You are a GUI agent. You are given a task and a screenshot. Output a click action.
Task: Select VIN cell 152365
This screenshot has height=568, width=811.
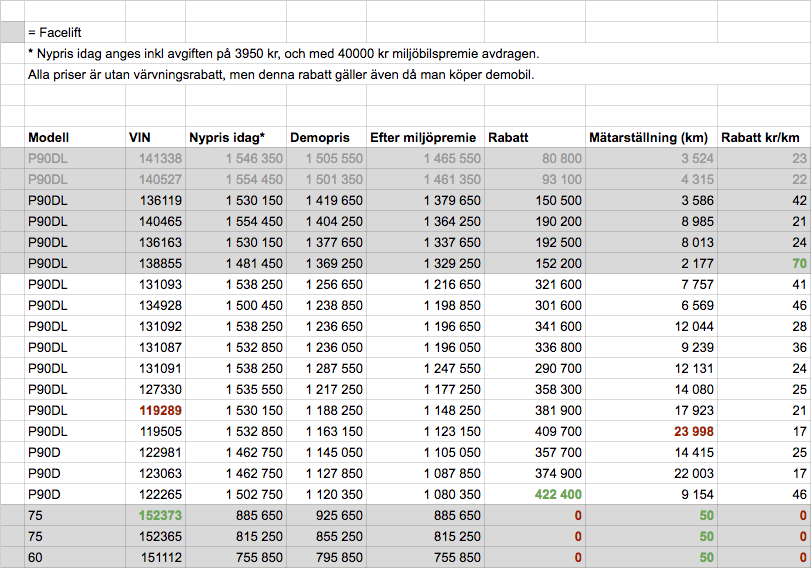tap(155, 536)
